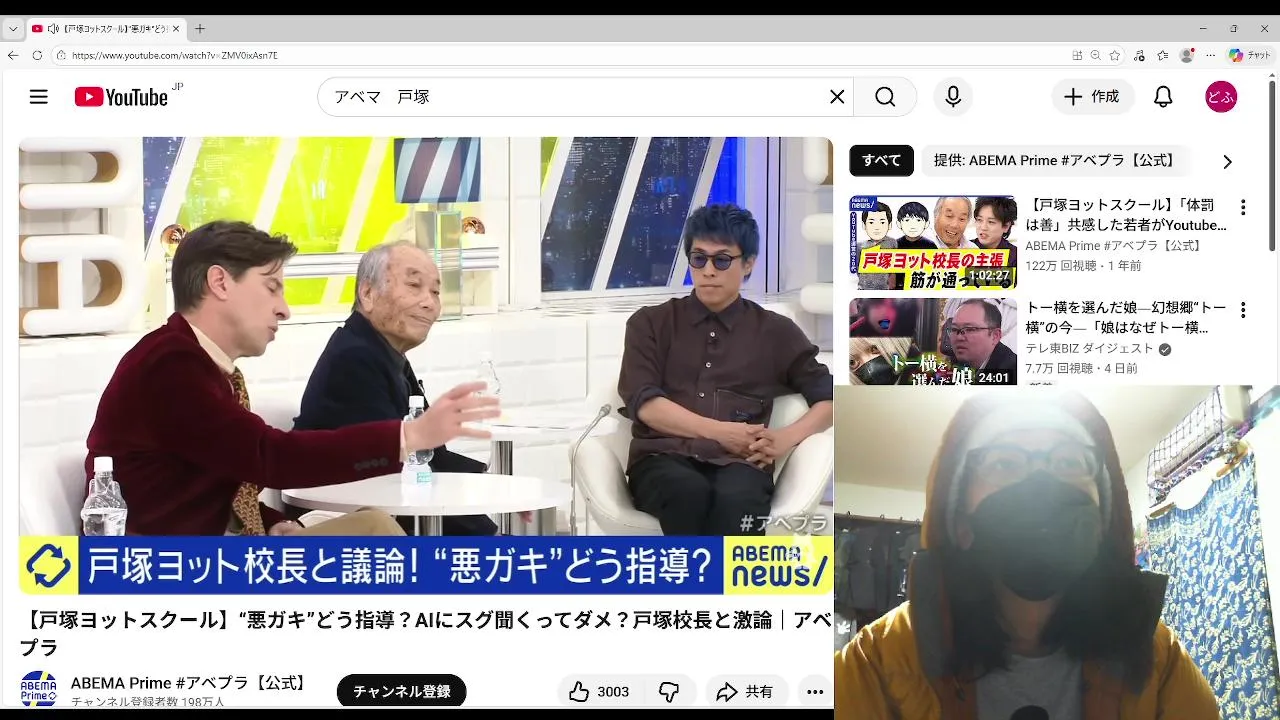Go to YouTube home via logo
The image size is (1280, 720).
[x=121, y=97]
